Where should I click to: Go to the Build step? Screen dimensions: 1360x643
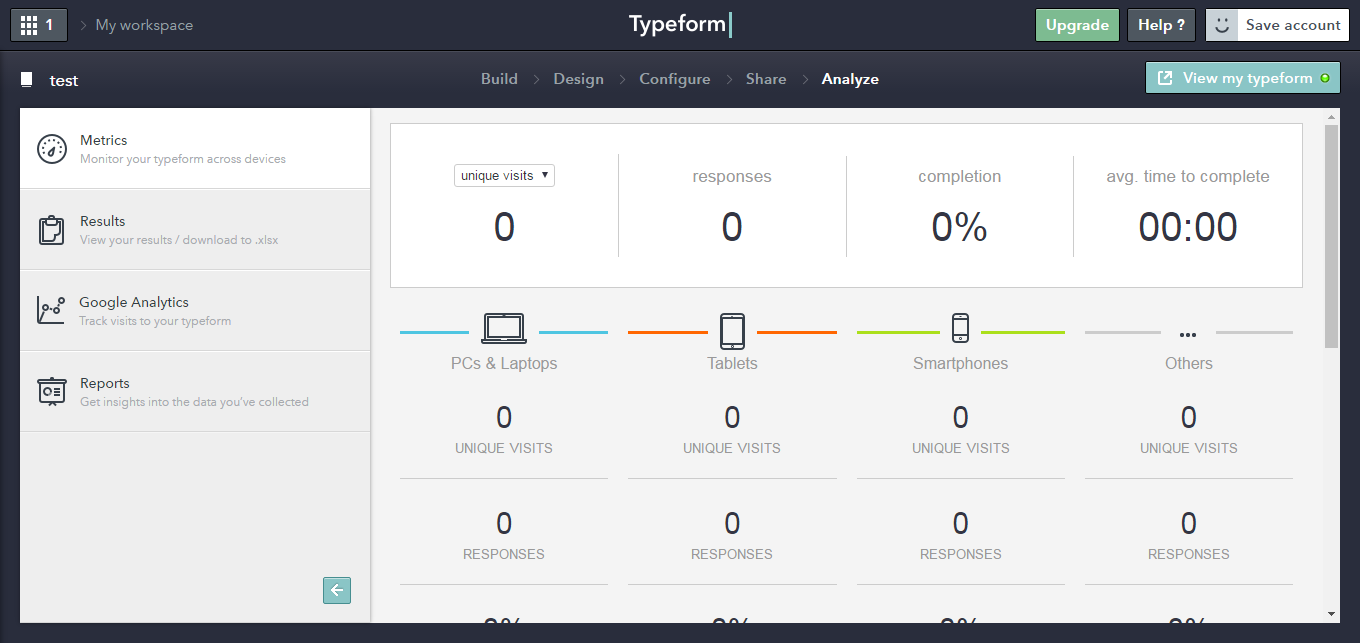point(499,79)
